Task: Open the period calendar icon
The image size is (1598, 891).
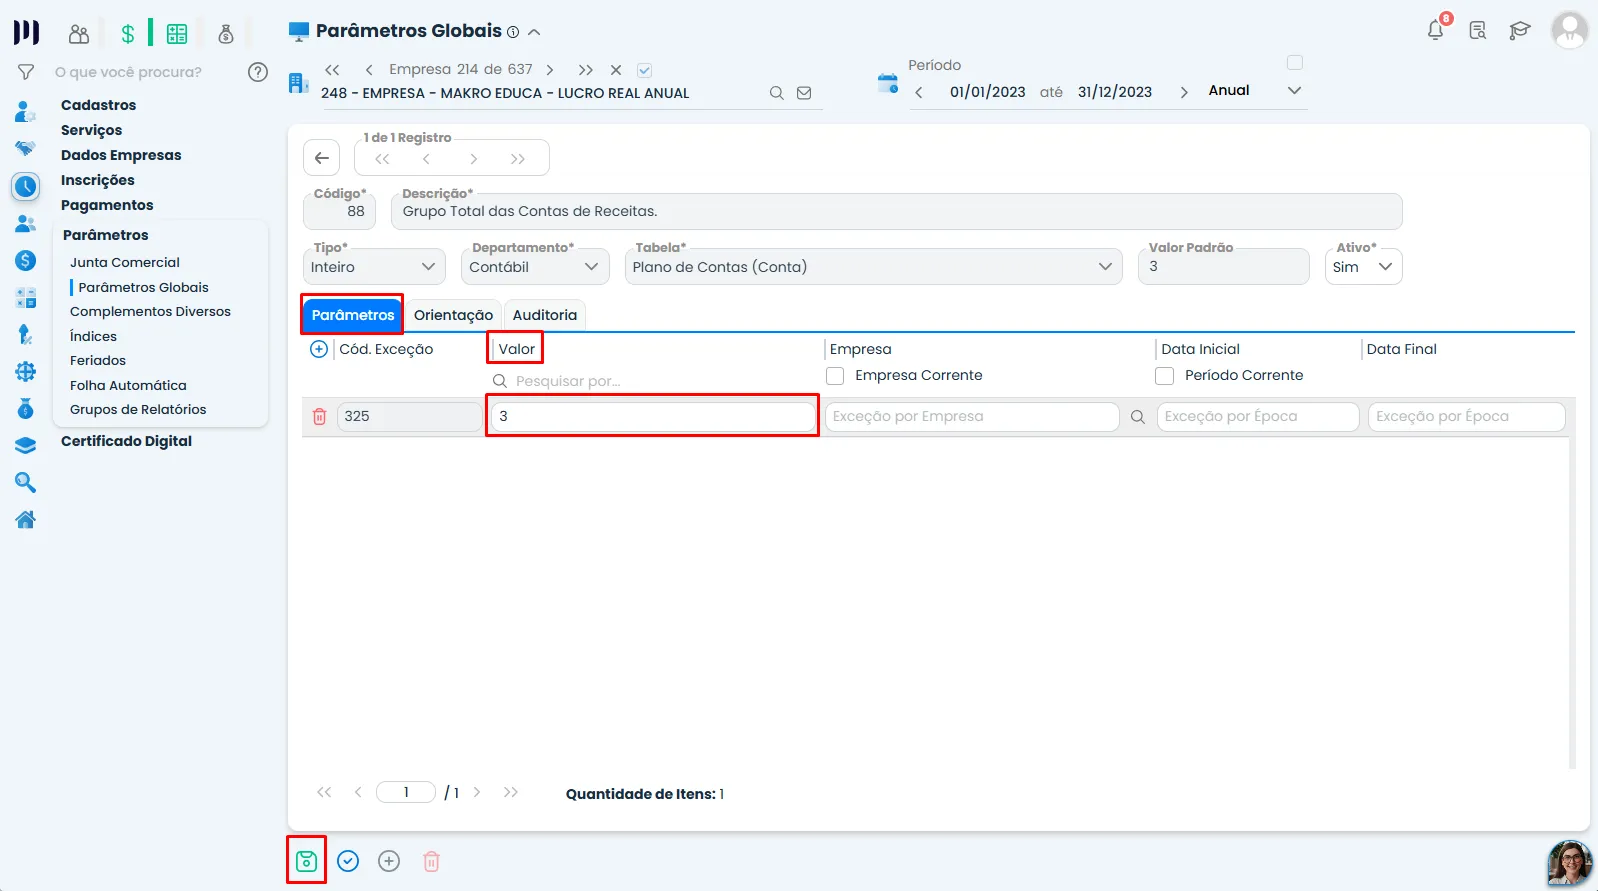Action: [888, 83]
